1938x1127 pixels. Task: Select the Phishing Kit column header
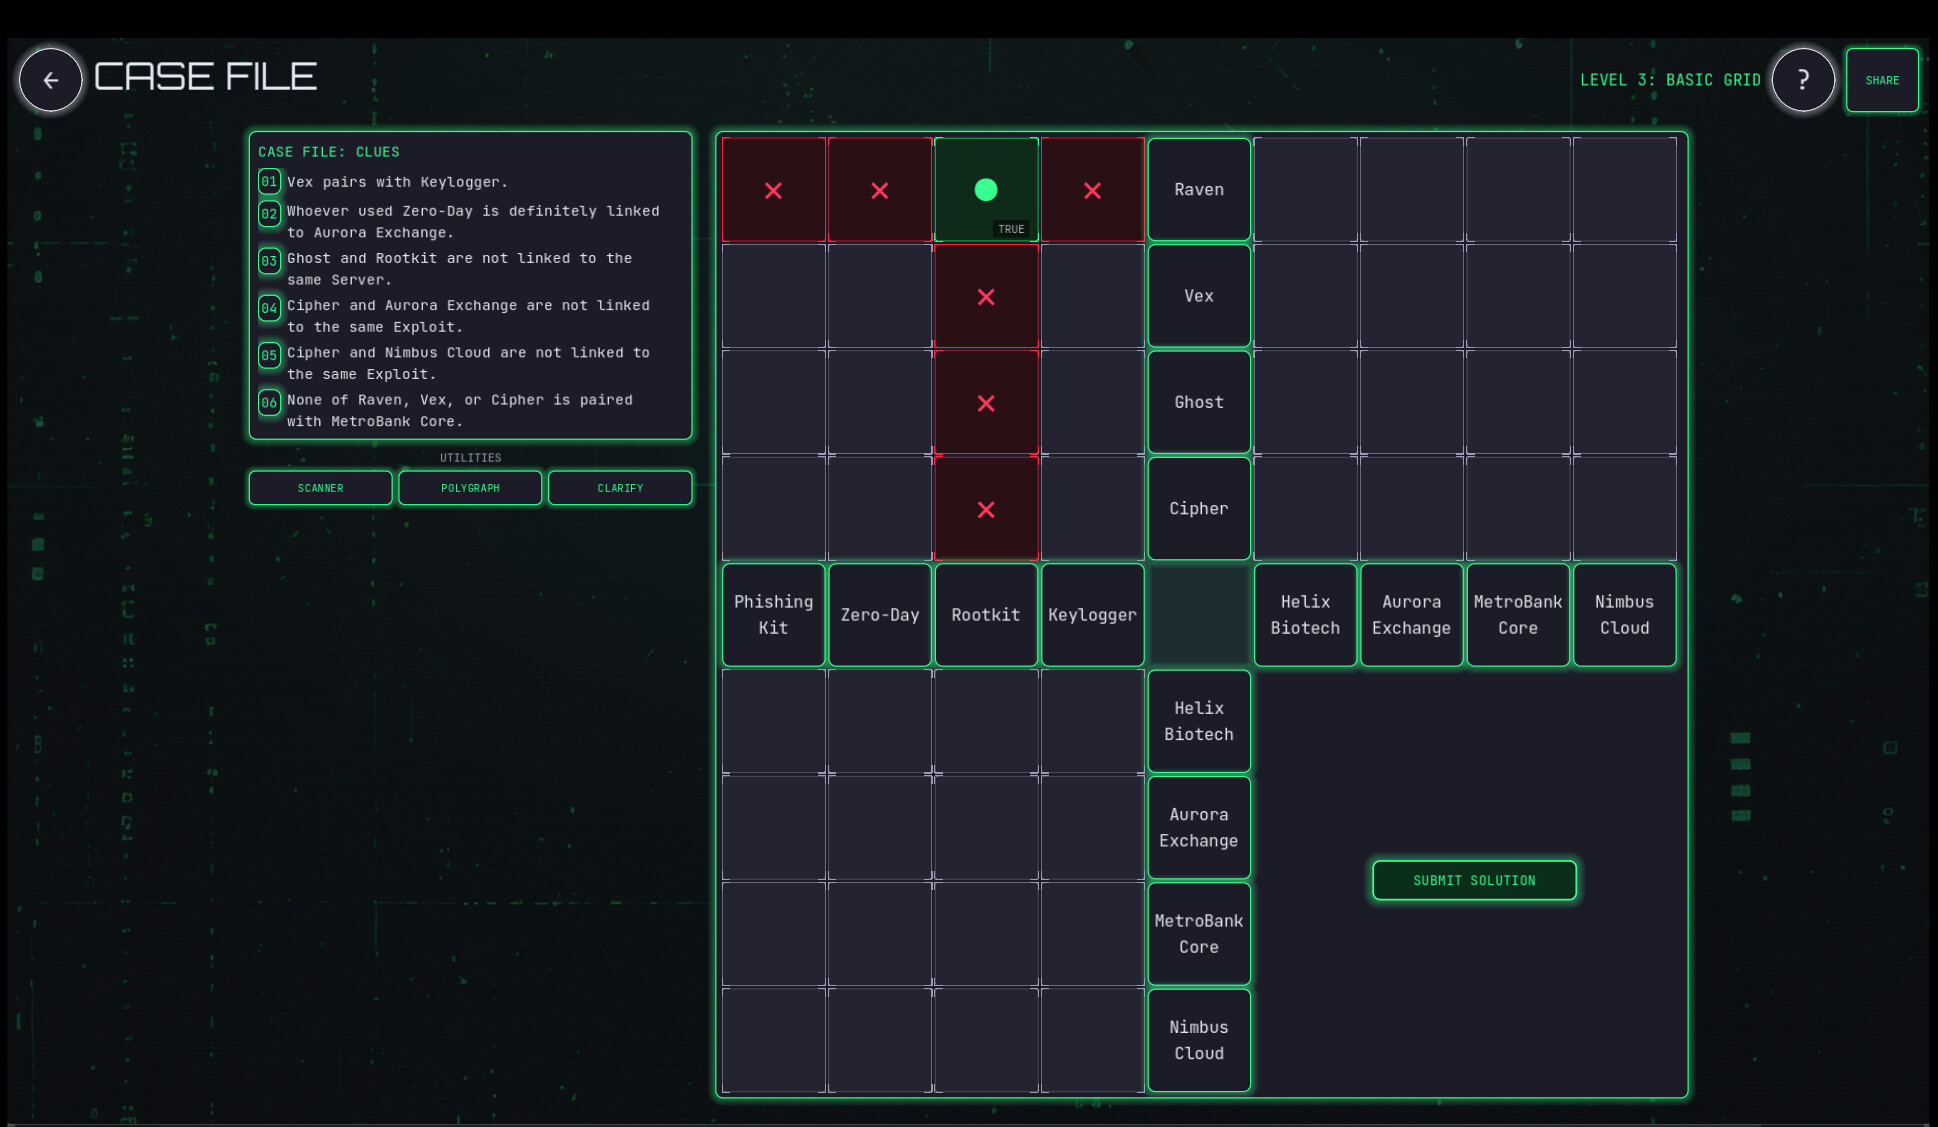[x=773, y=615]
